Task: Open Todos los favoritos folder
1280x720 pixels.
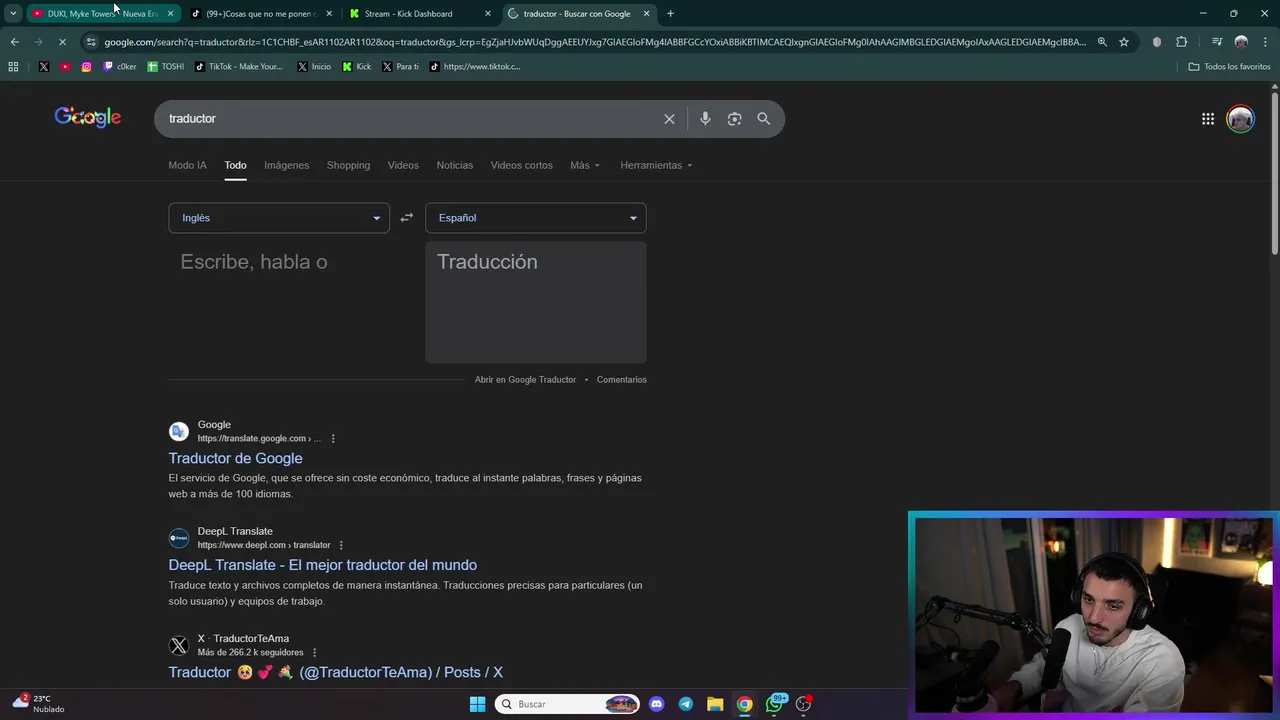Action: pyautogui.click(x=1229, y=67)
